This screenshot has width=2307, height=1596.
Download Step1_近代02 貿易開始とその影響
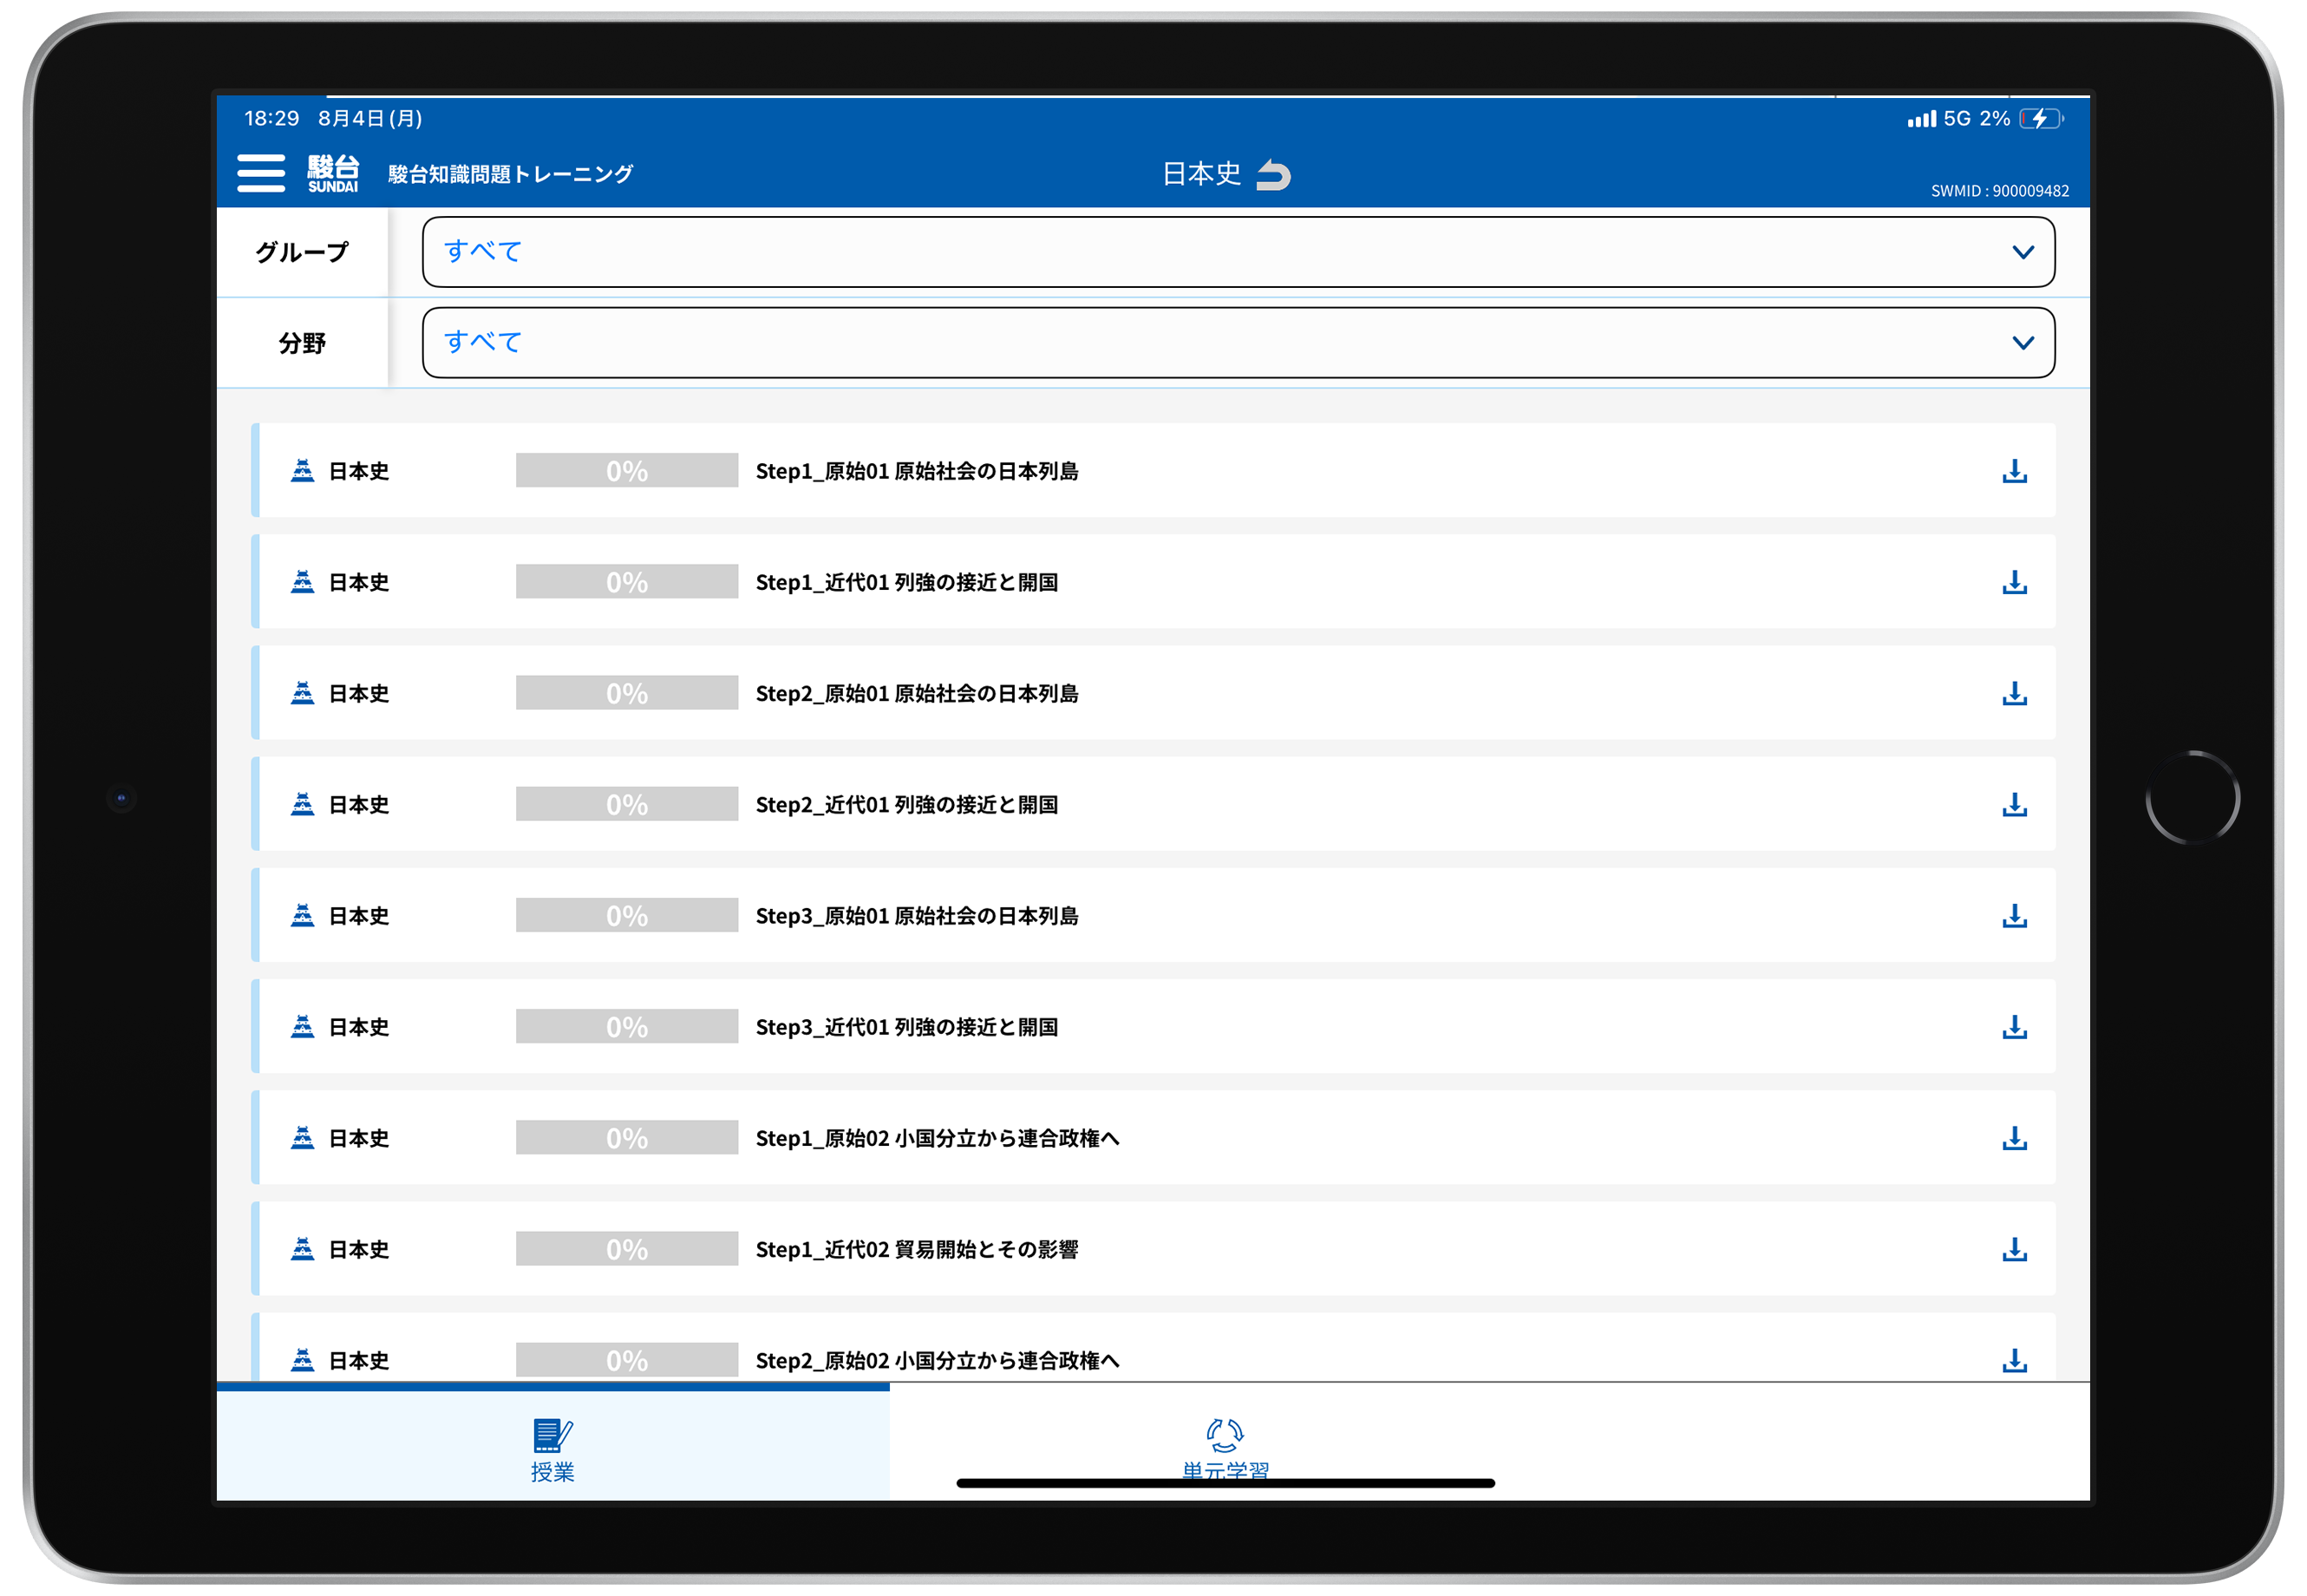2014,1249
